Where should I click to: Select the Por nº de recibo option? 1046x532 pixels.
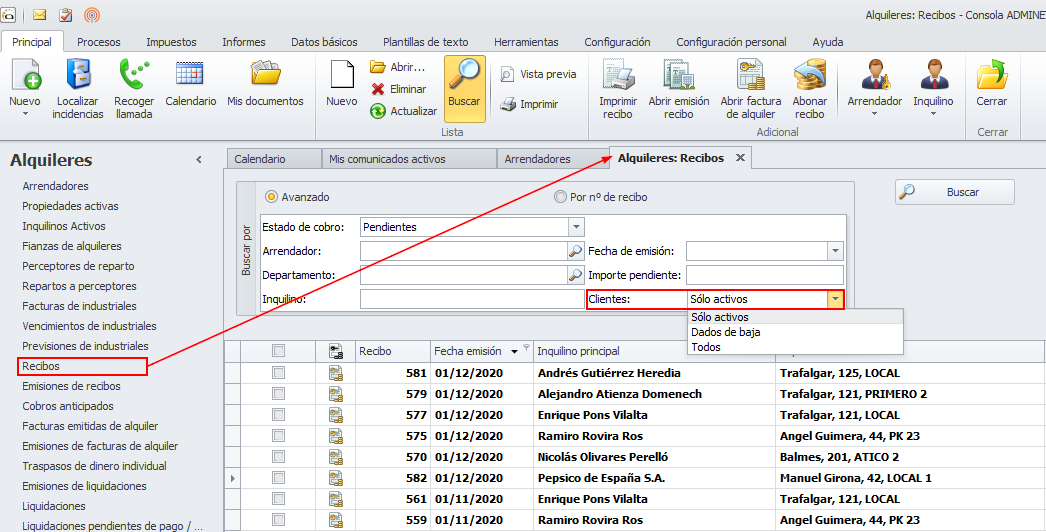click(561, 197)
